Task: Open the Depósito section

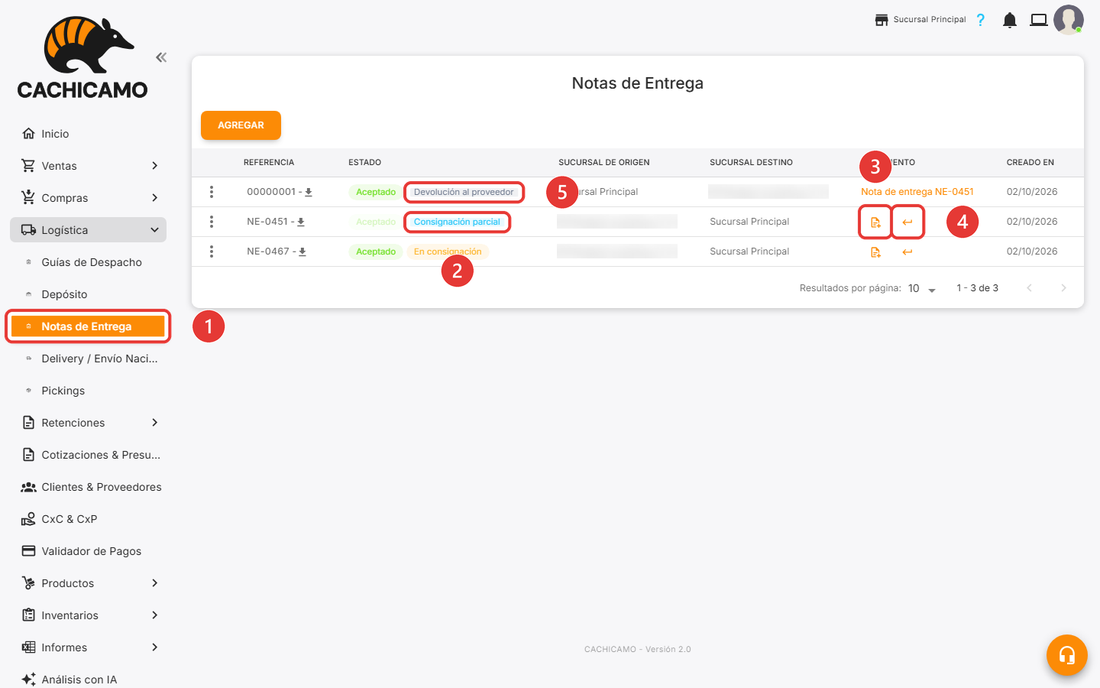Action: tap(64, 295)
